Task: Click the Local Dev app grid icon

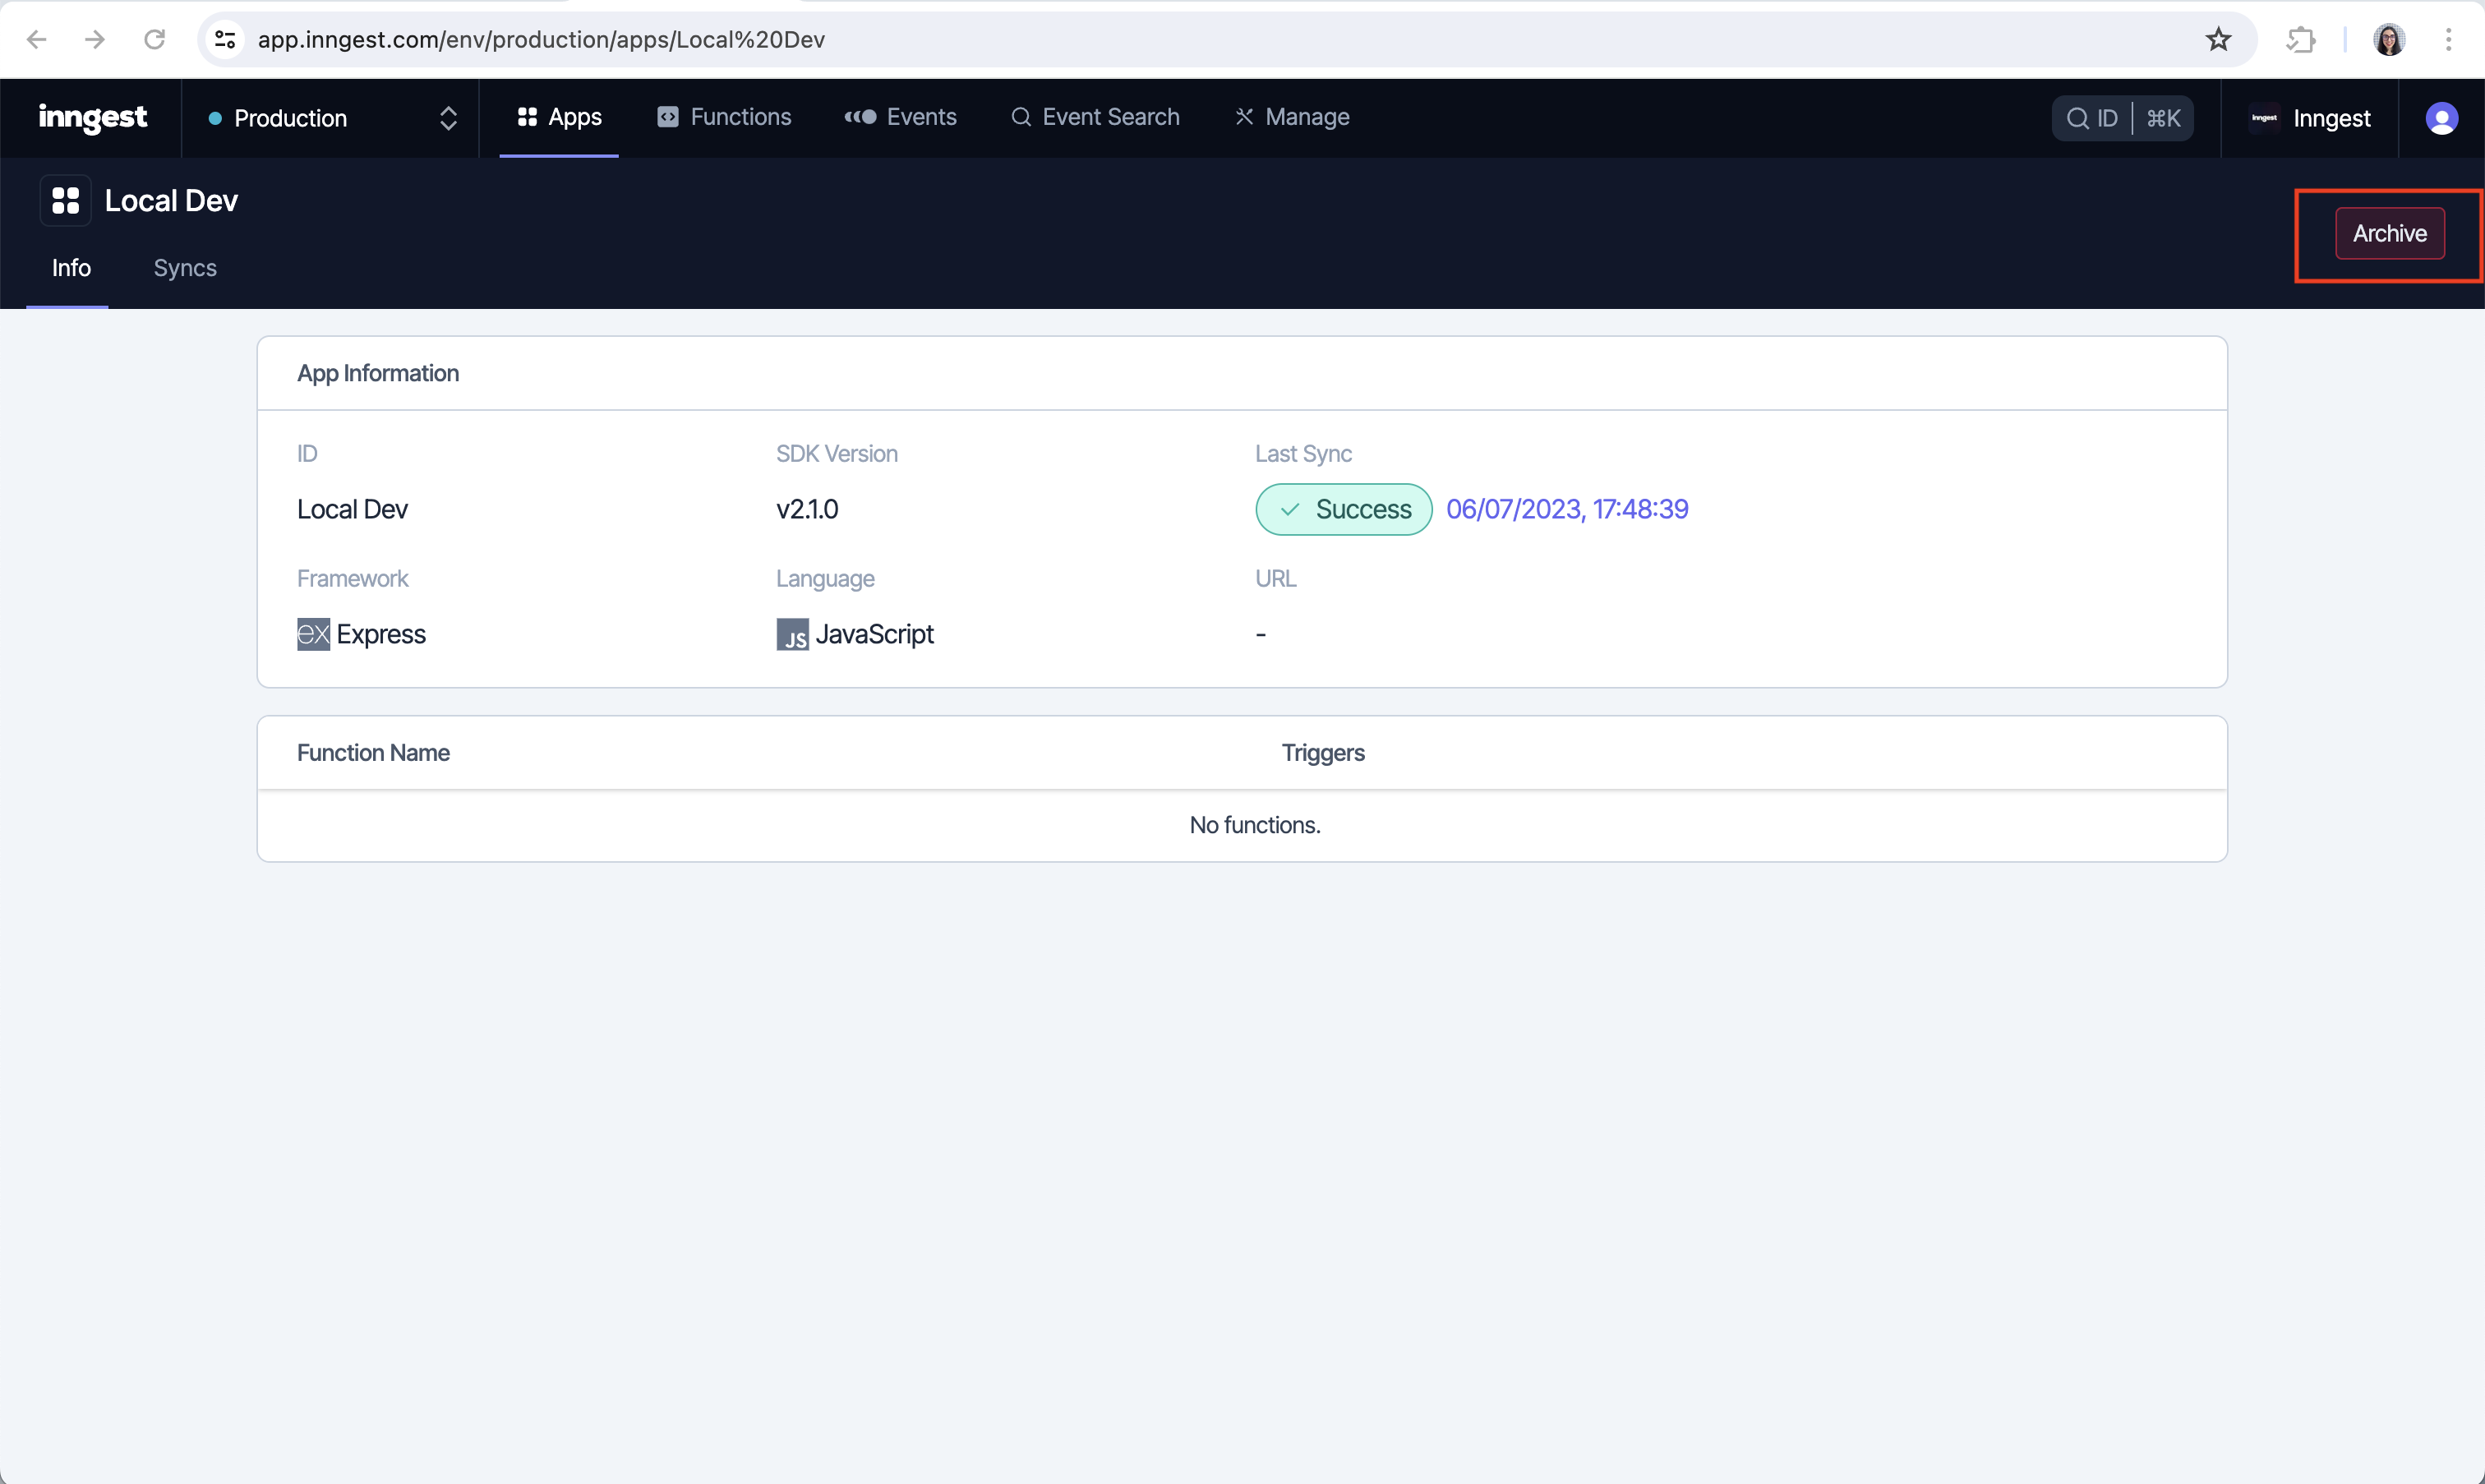Action: (65, 200)
